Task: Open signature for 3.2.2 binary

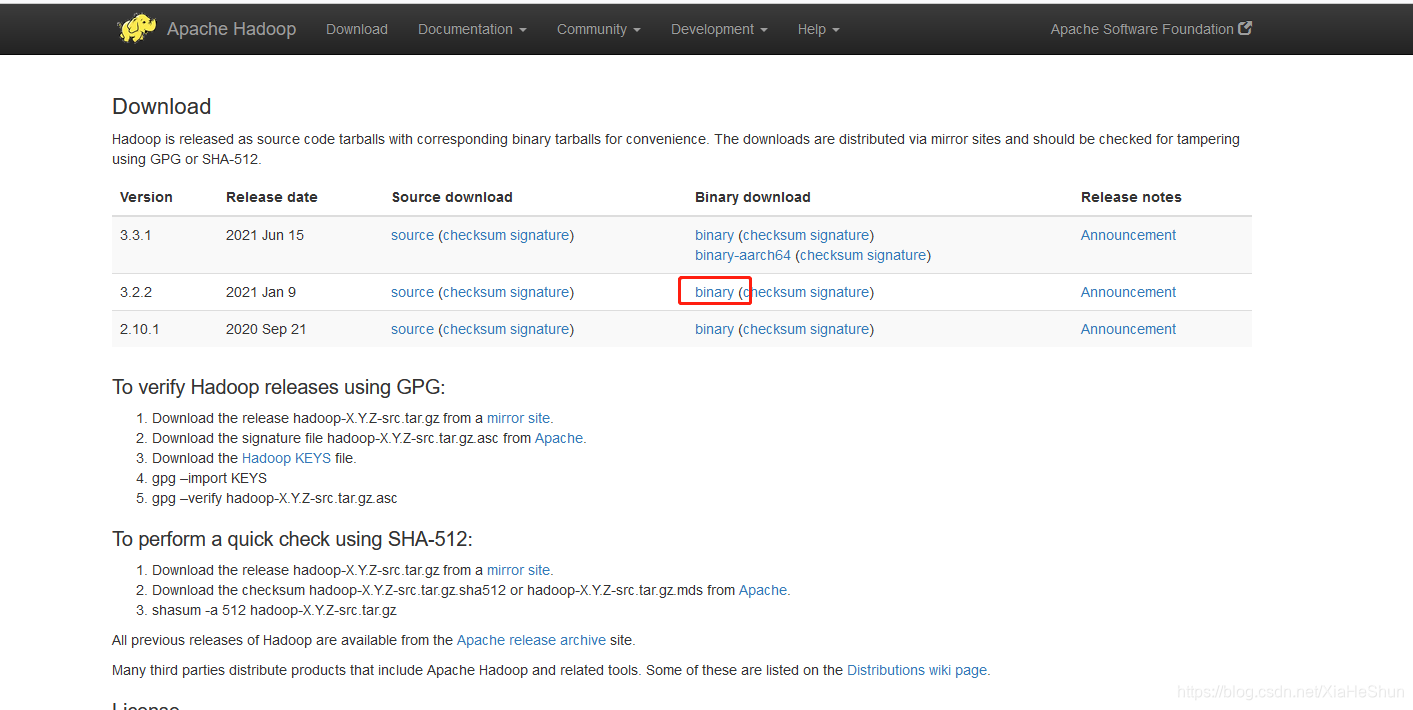Action: [839, 292]
